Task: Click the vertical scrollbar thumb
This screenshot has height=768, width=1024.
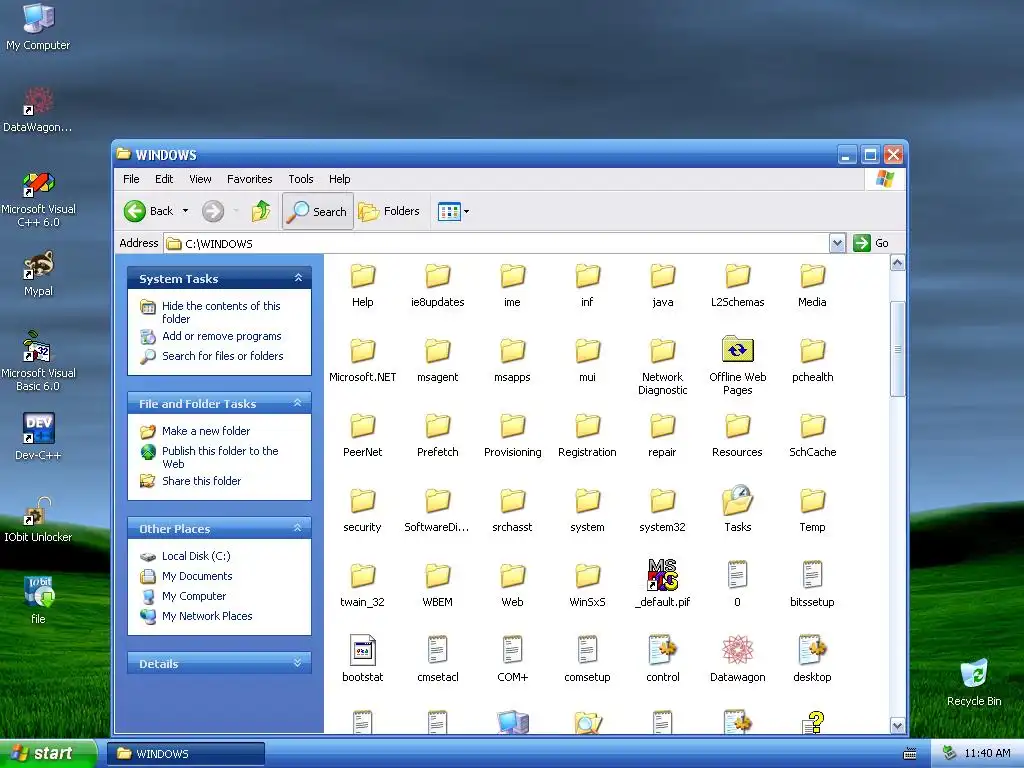Action: [x=897, y=349]
